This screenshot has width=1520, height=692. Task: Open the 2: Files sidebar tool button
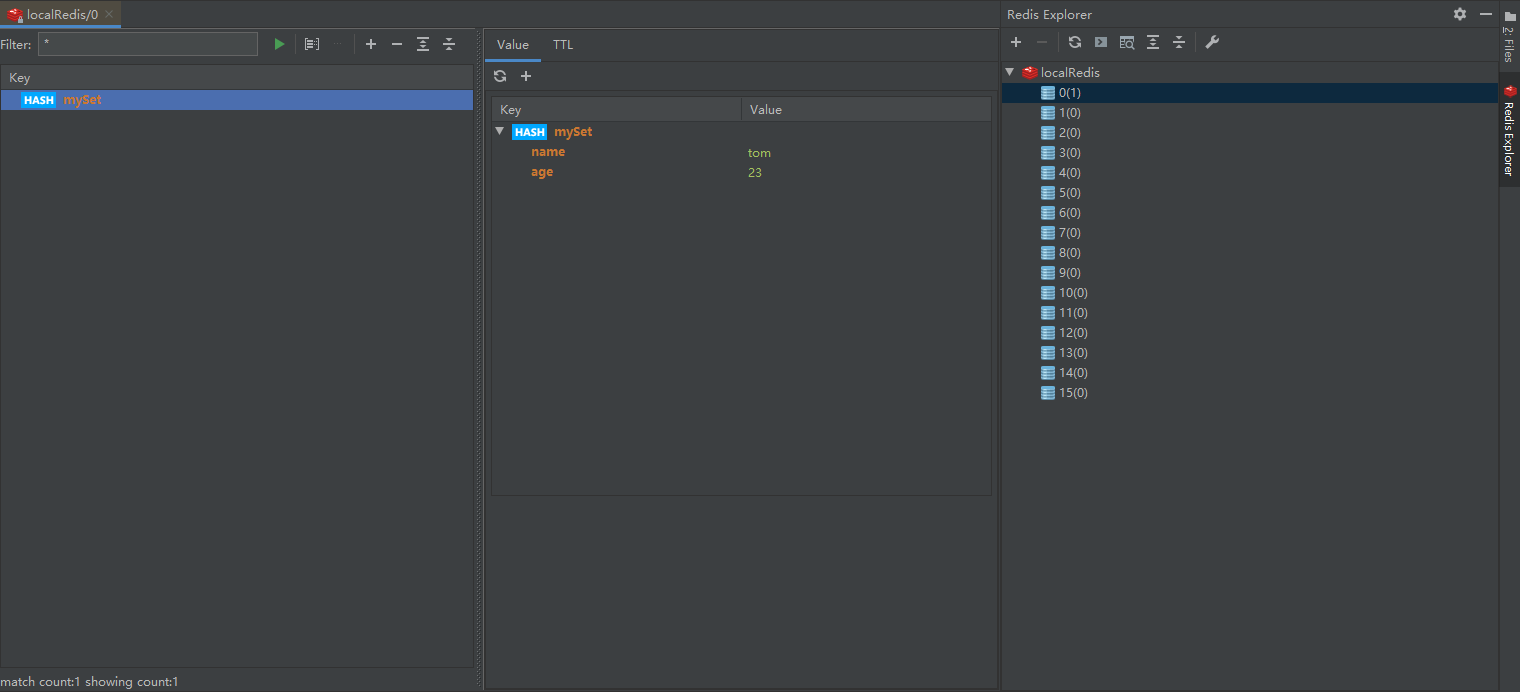[x=1510, y=38]
